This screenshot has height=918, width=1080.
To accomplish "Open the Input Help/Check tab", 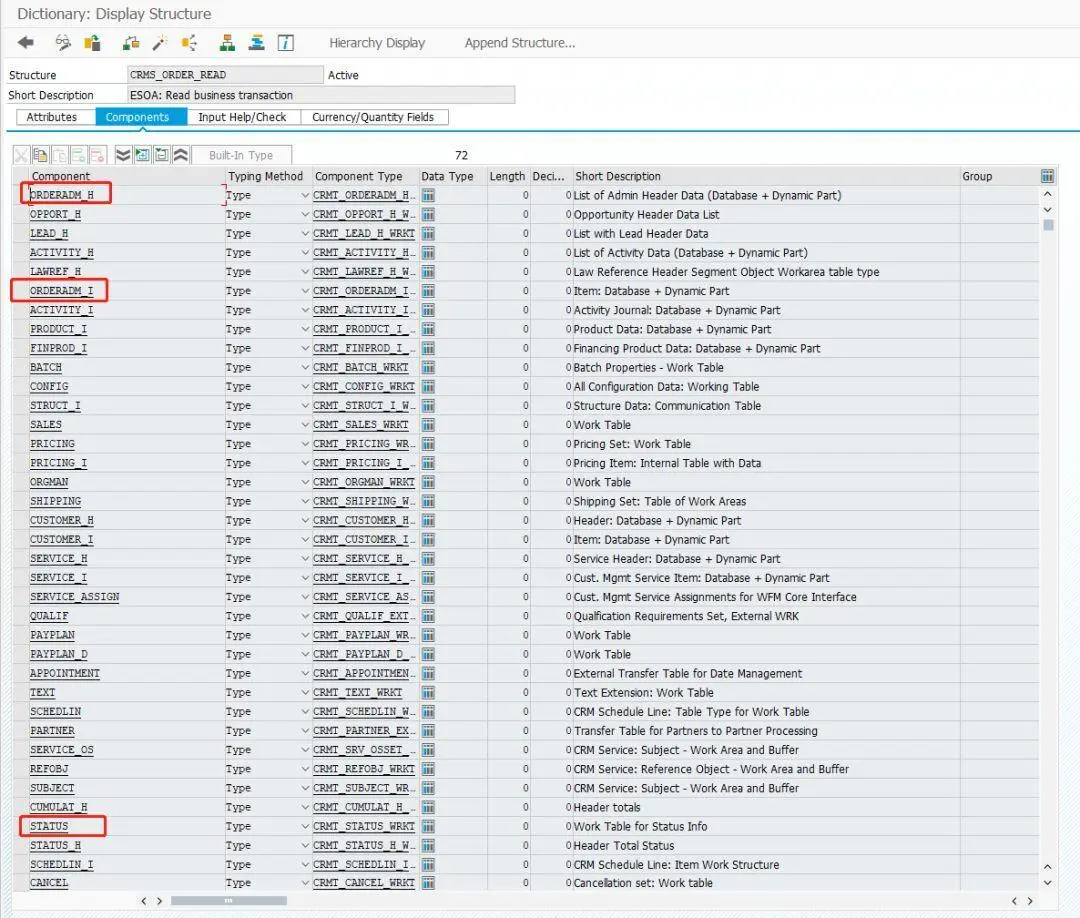I will pos(242,117).
